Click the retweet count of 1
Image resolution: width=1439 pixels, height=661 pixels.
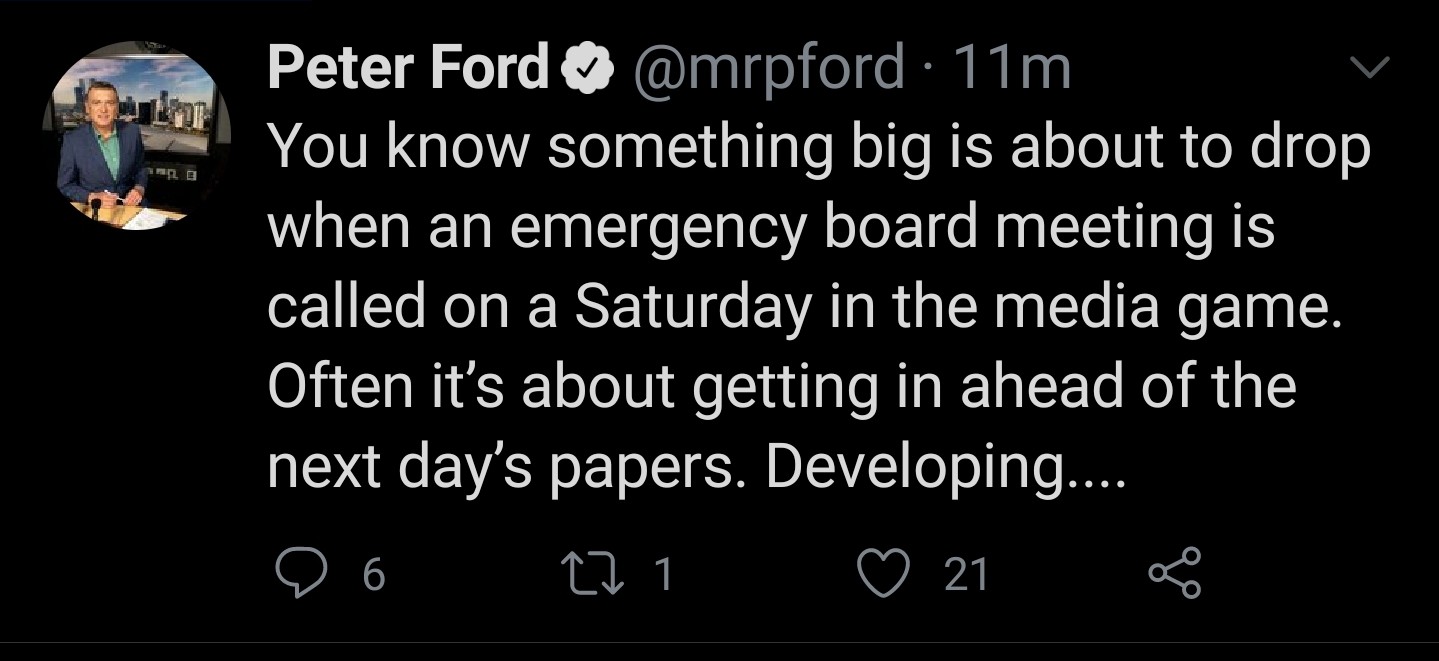point(661,575)
